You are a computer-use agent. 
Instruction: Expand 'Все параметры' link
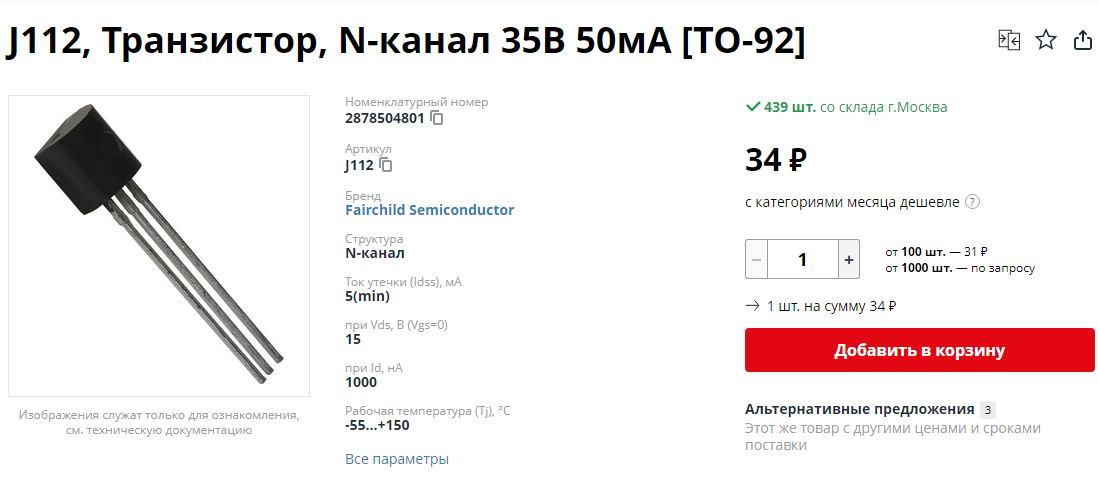point(396,459)
